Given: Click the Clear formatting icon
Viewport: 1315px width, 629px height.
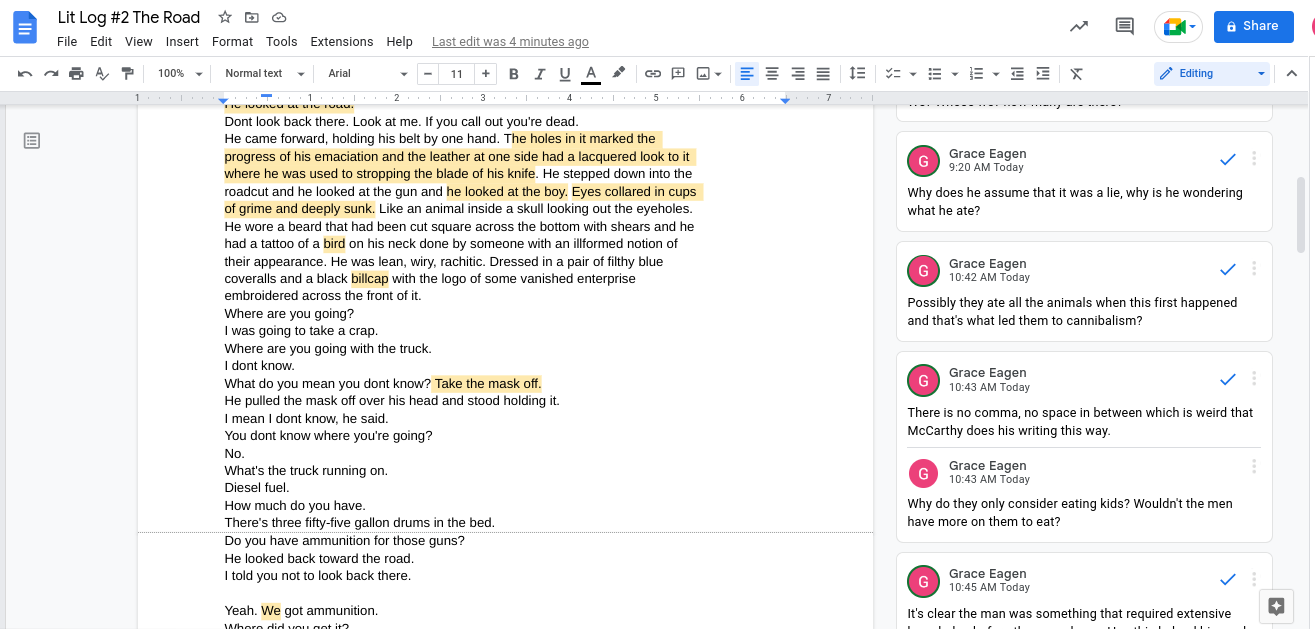Looking at the screenshot, I should tap(1076, 74).
